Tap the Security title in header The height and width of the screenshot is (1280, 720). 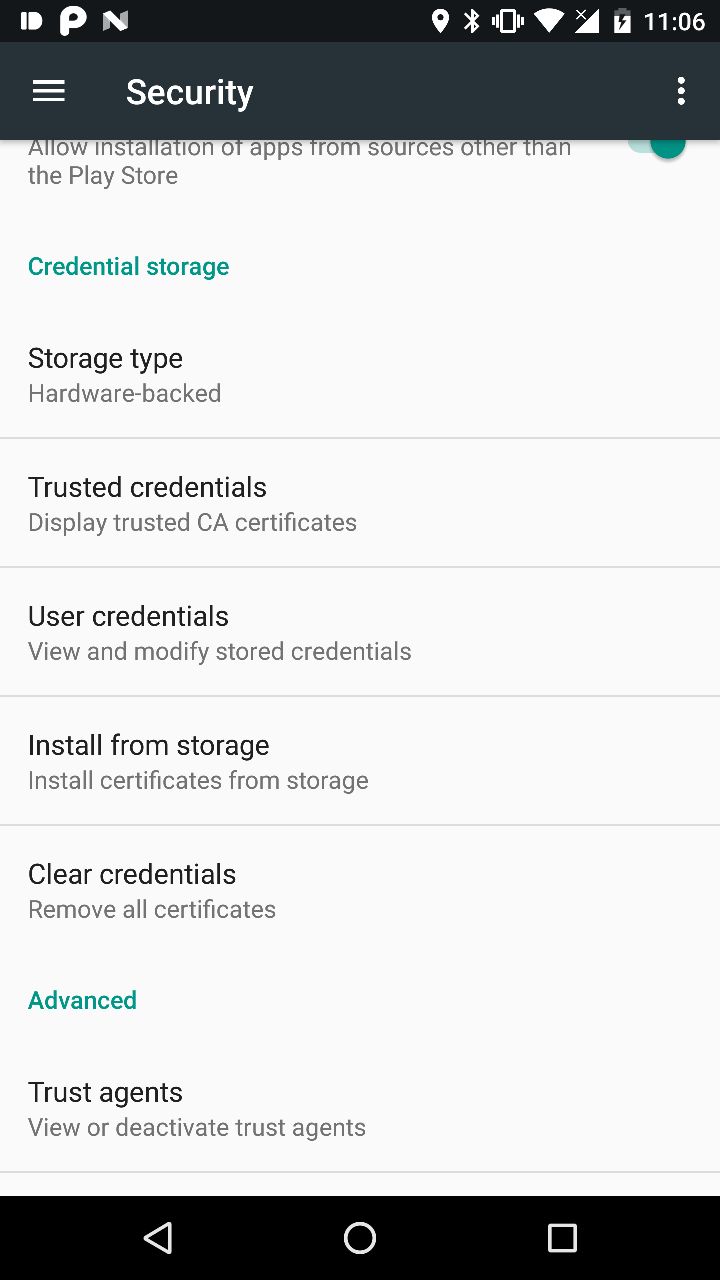click(189, 92)
